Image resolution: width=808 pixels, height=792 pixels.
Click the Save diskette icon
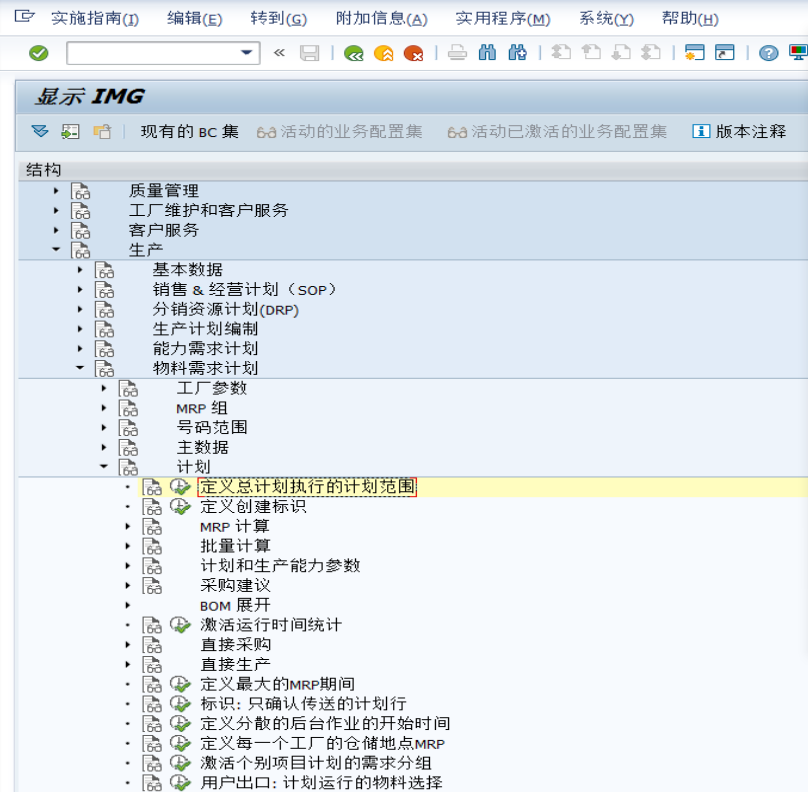[x=309, y=53]
